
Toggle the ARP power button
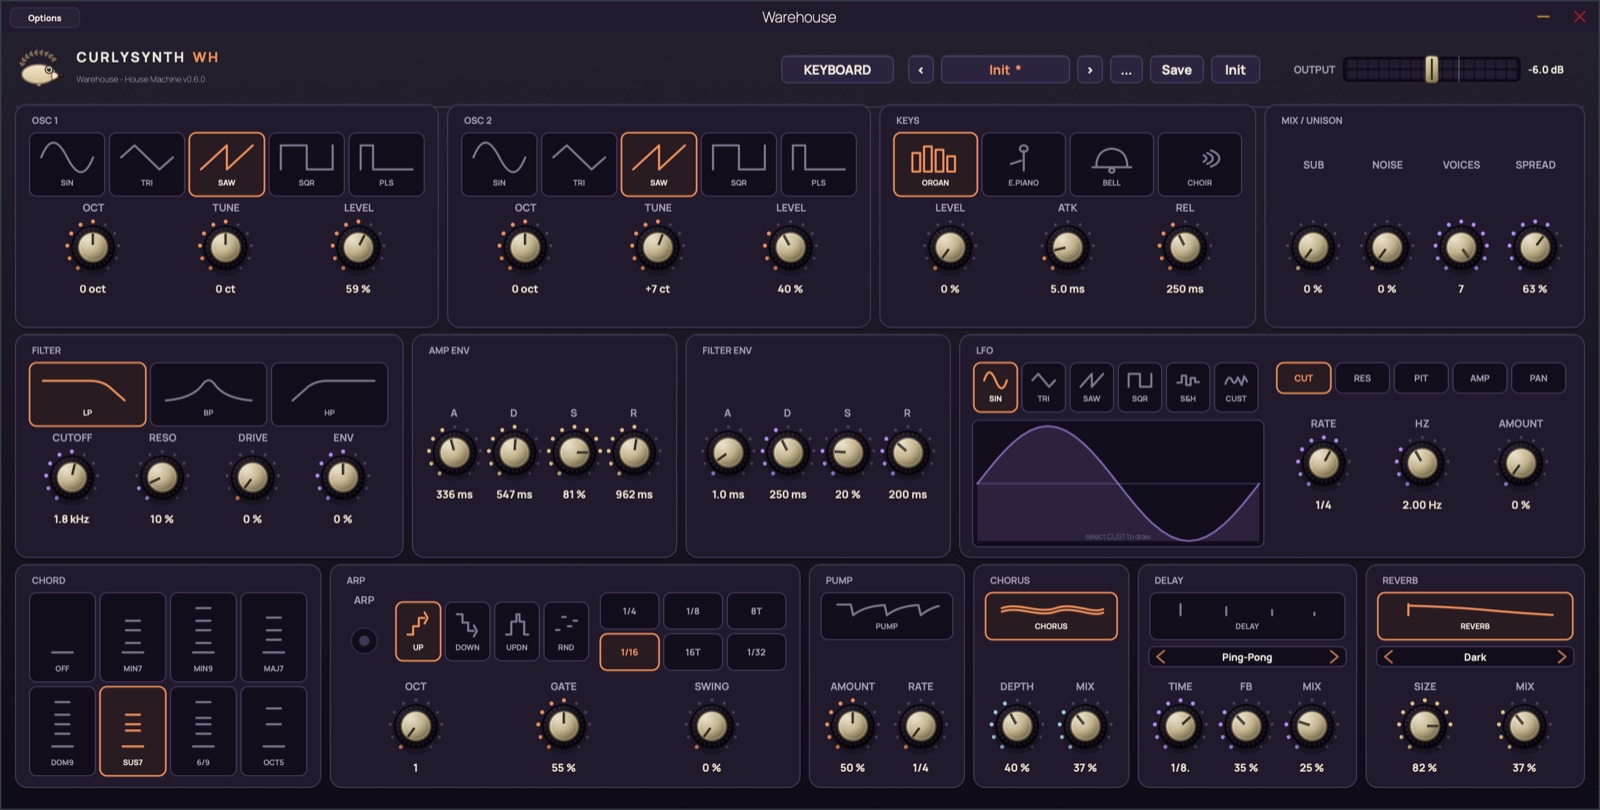(x=364, y=640)
